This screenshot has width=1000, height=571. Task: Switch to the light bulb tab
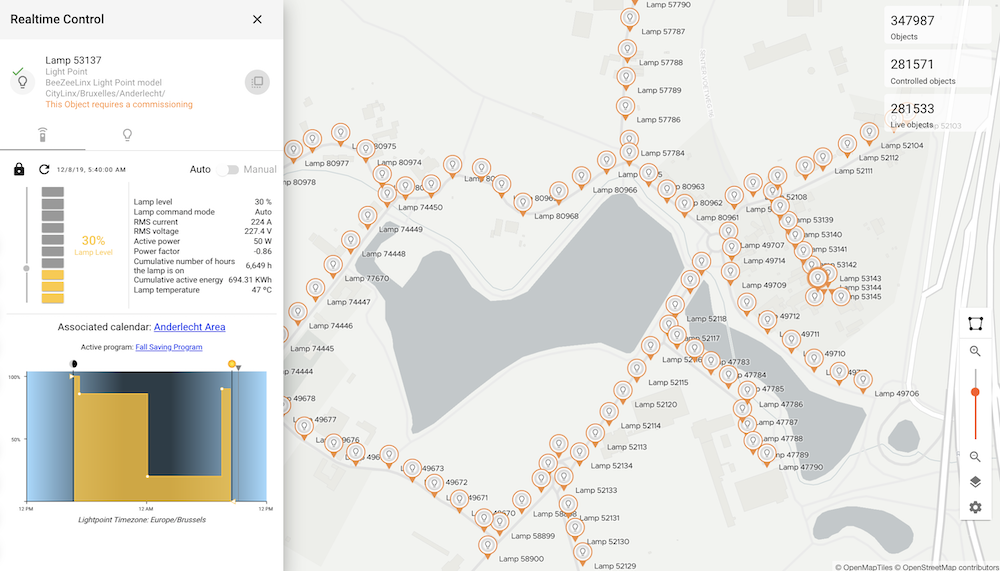point(127,135)
